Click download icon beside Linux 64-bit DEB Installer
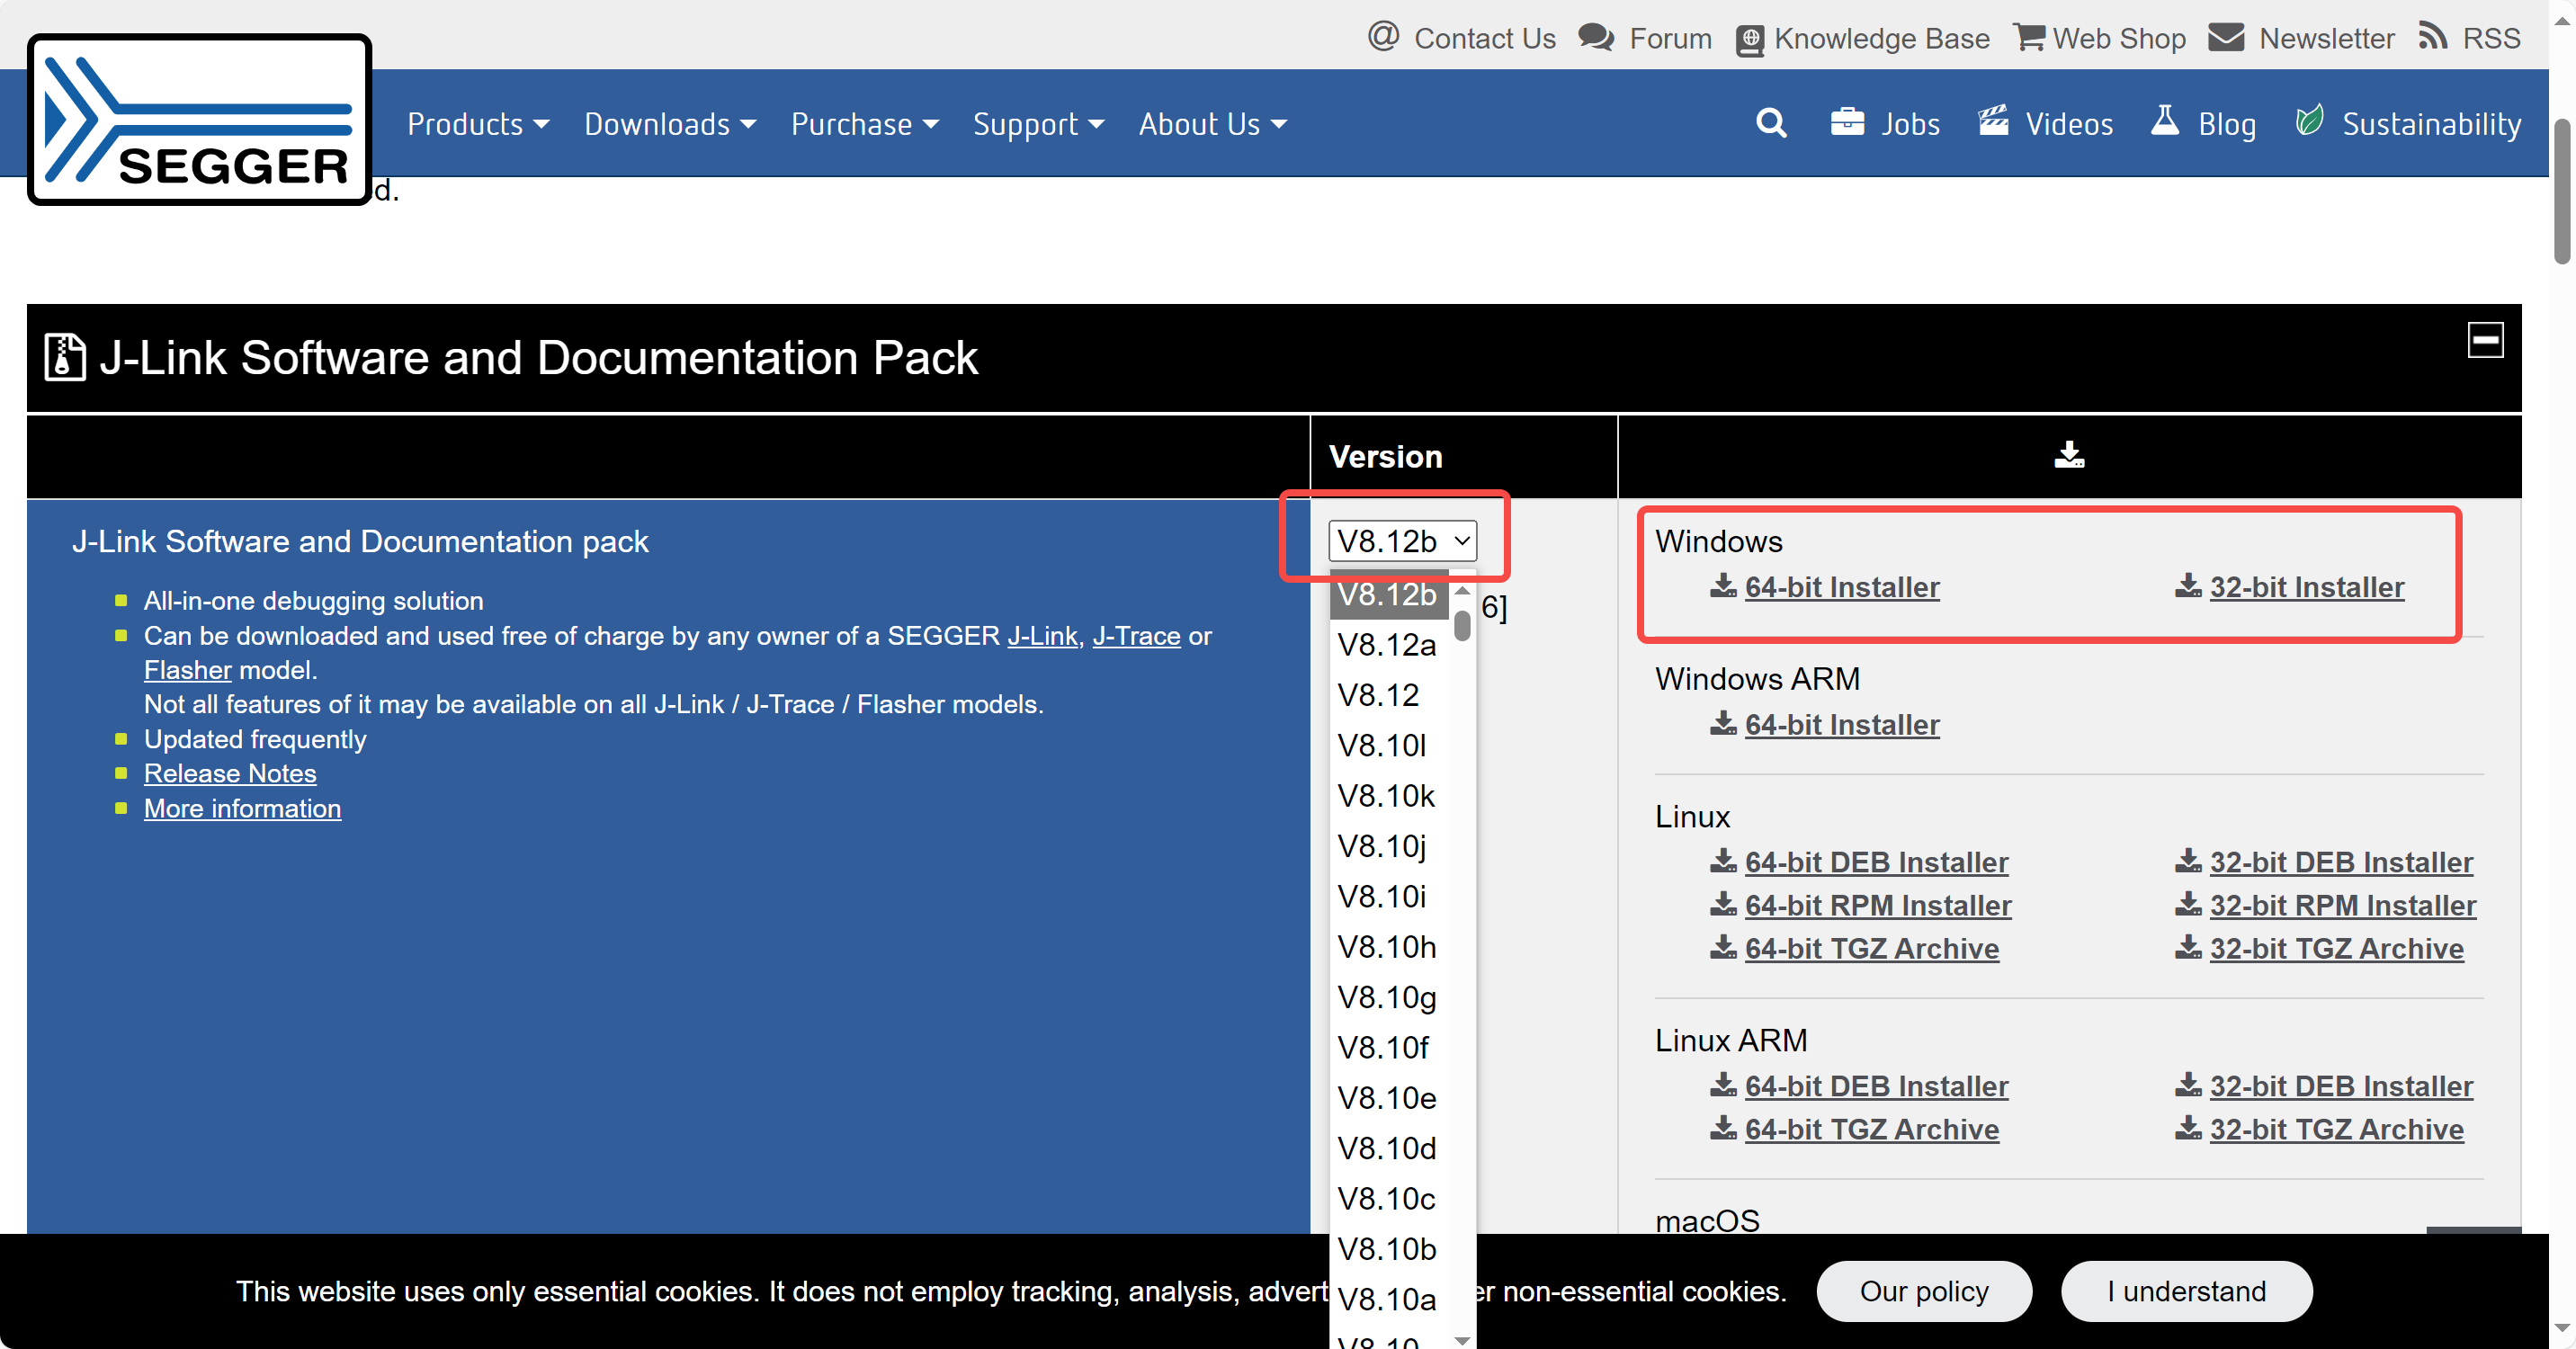The width and height of the screenshot is (2576, 1349). coord(1723,861)
